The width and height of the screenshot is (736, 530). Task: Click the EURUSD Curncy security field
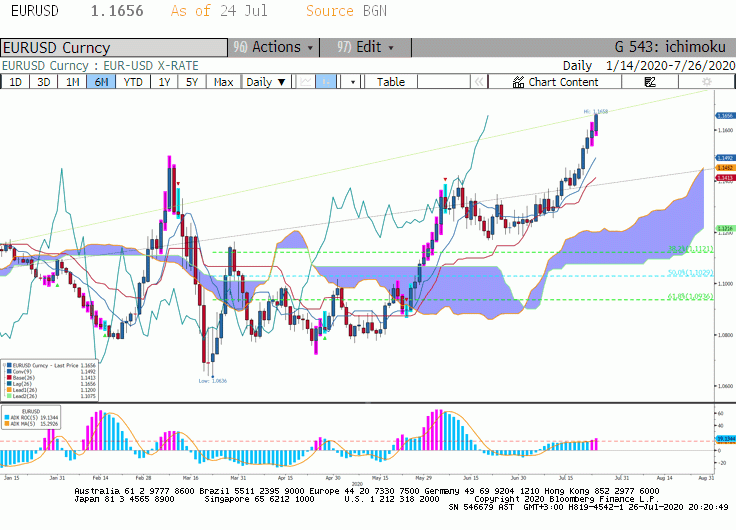(x=114, y=47)
